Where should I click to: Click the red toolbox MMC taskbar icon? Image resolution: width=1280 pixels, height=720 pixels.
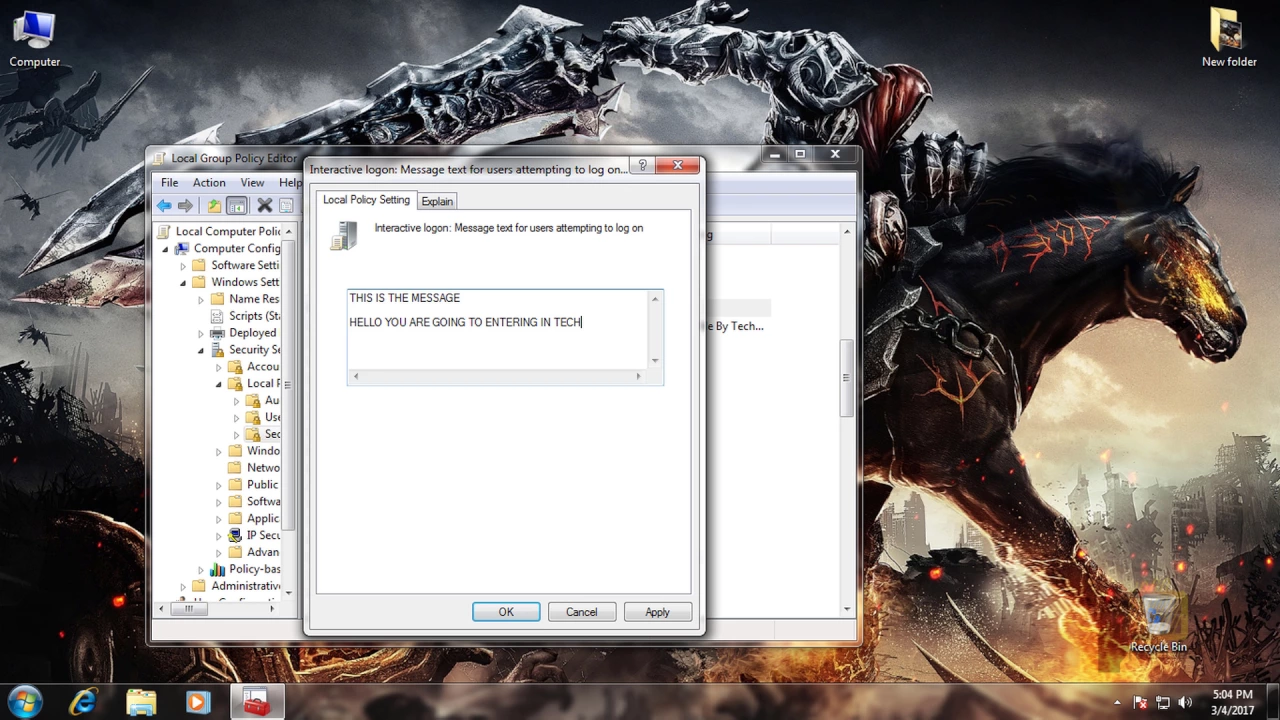(x=256, y=702)
